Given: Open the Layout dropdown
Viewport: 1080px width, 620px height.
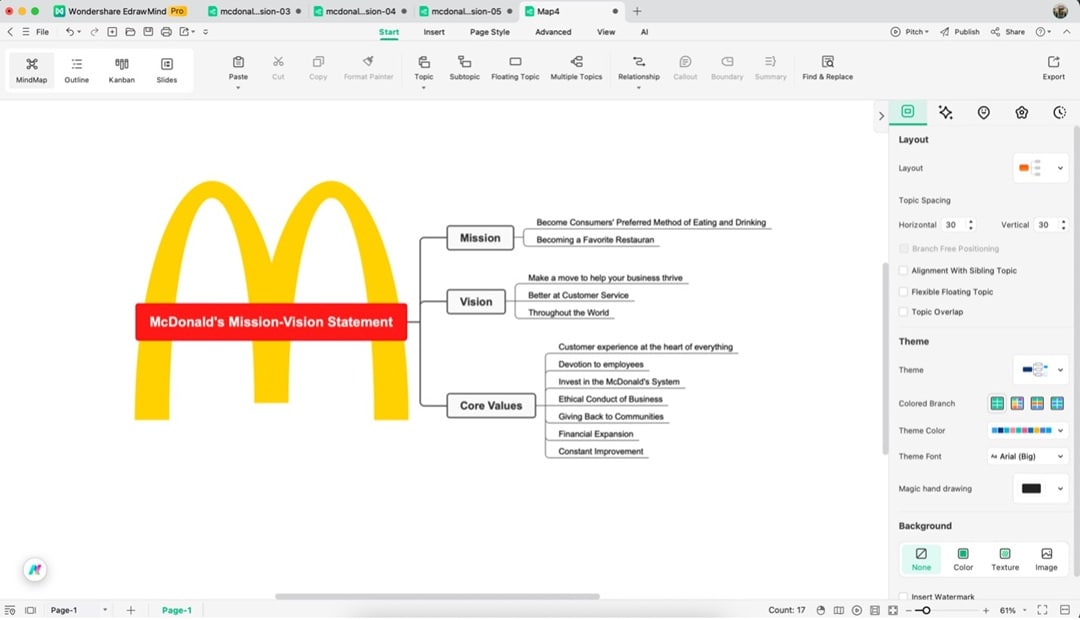Looking at the screenshot, I should [x=1040, y=167].
